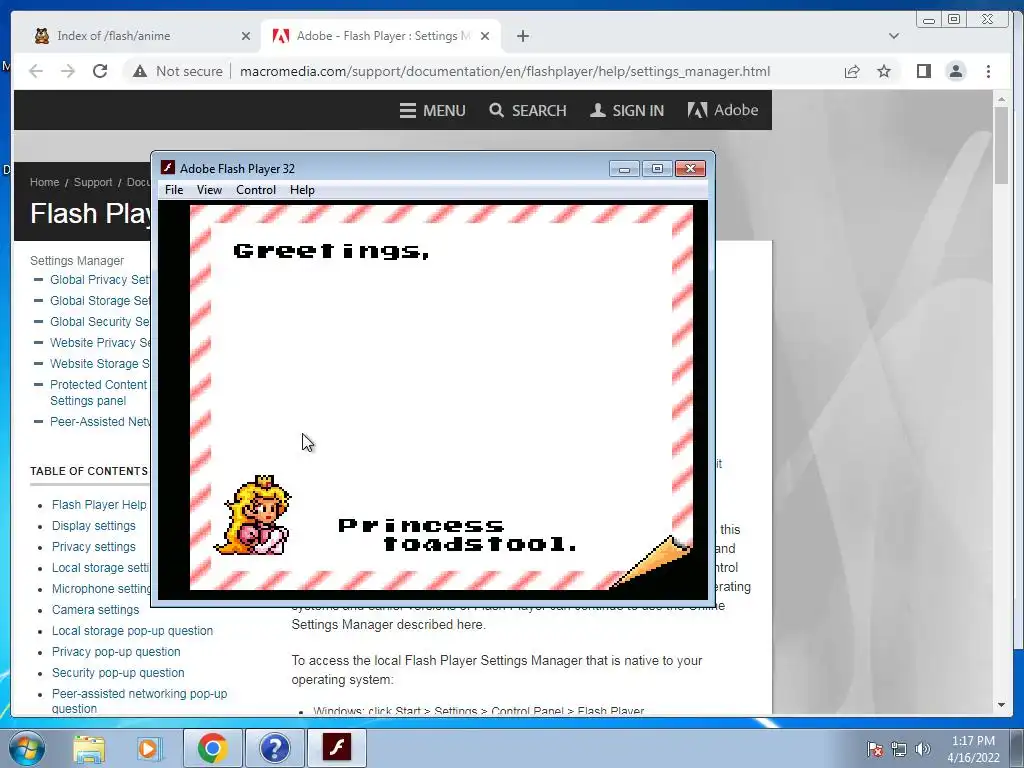Open Flash Player Help contents link
The width and height of the screenshot is (1024, 768).
[x=99, y=505]
